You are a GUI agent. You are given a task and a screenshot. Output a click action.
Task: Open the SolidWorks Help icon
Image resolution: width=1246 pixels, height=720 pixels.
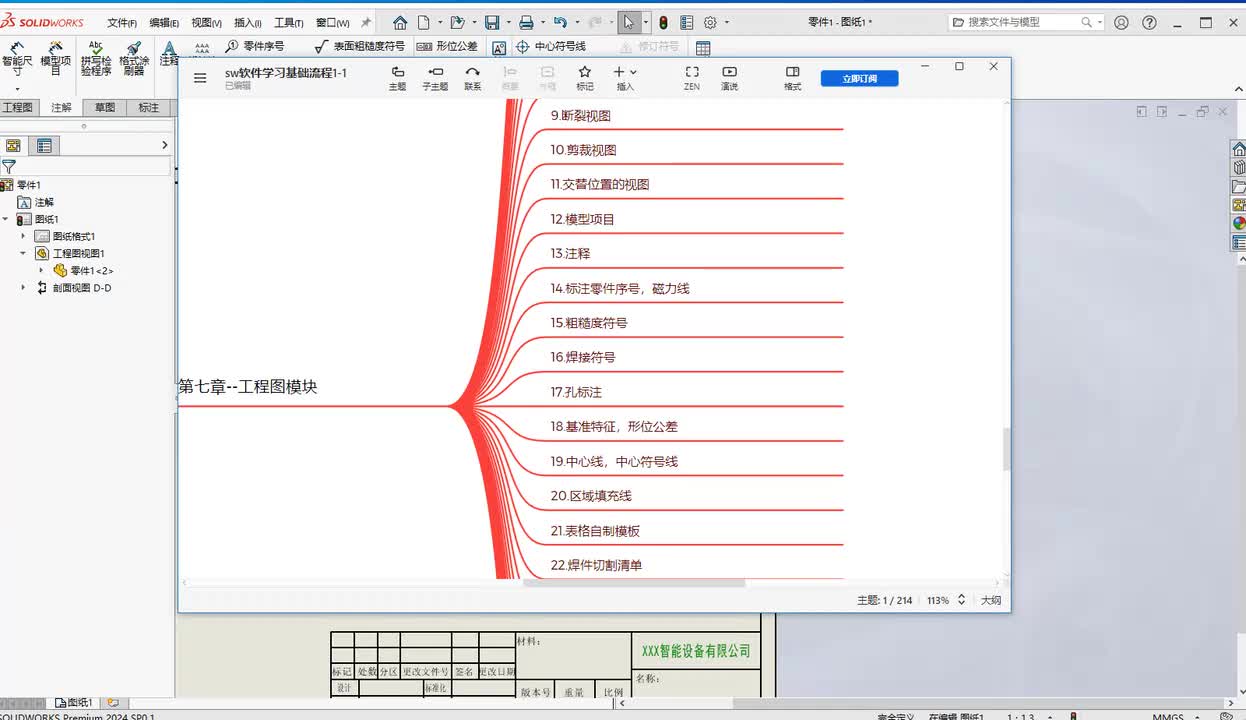coord(1150,22)
